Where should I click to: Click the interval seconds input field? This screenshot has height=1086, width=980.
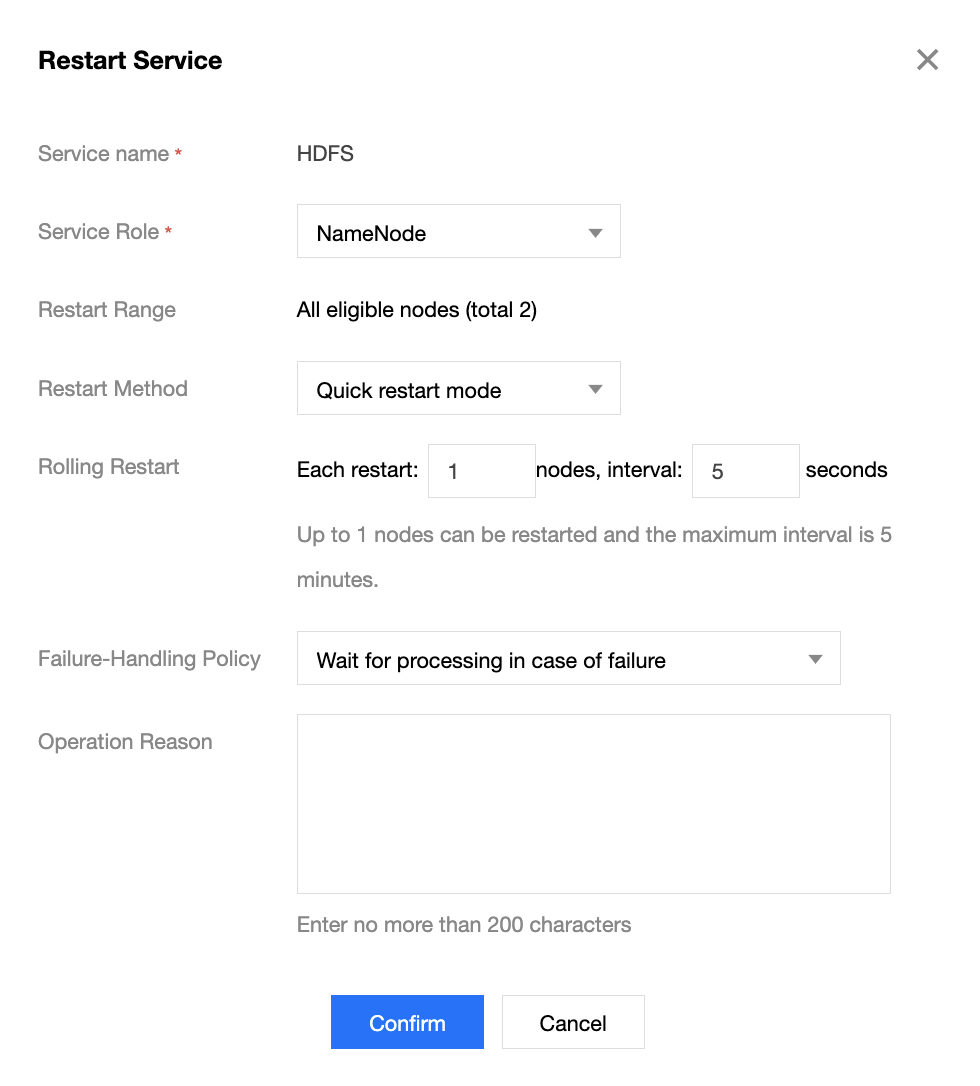(x=745, y=471)
